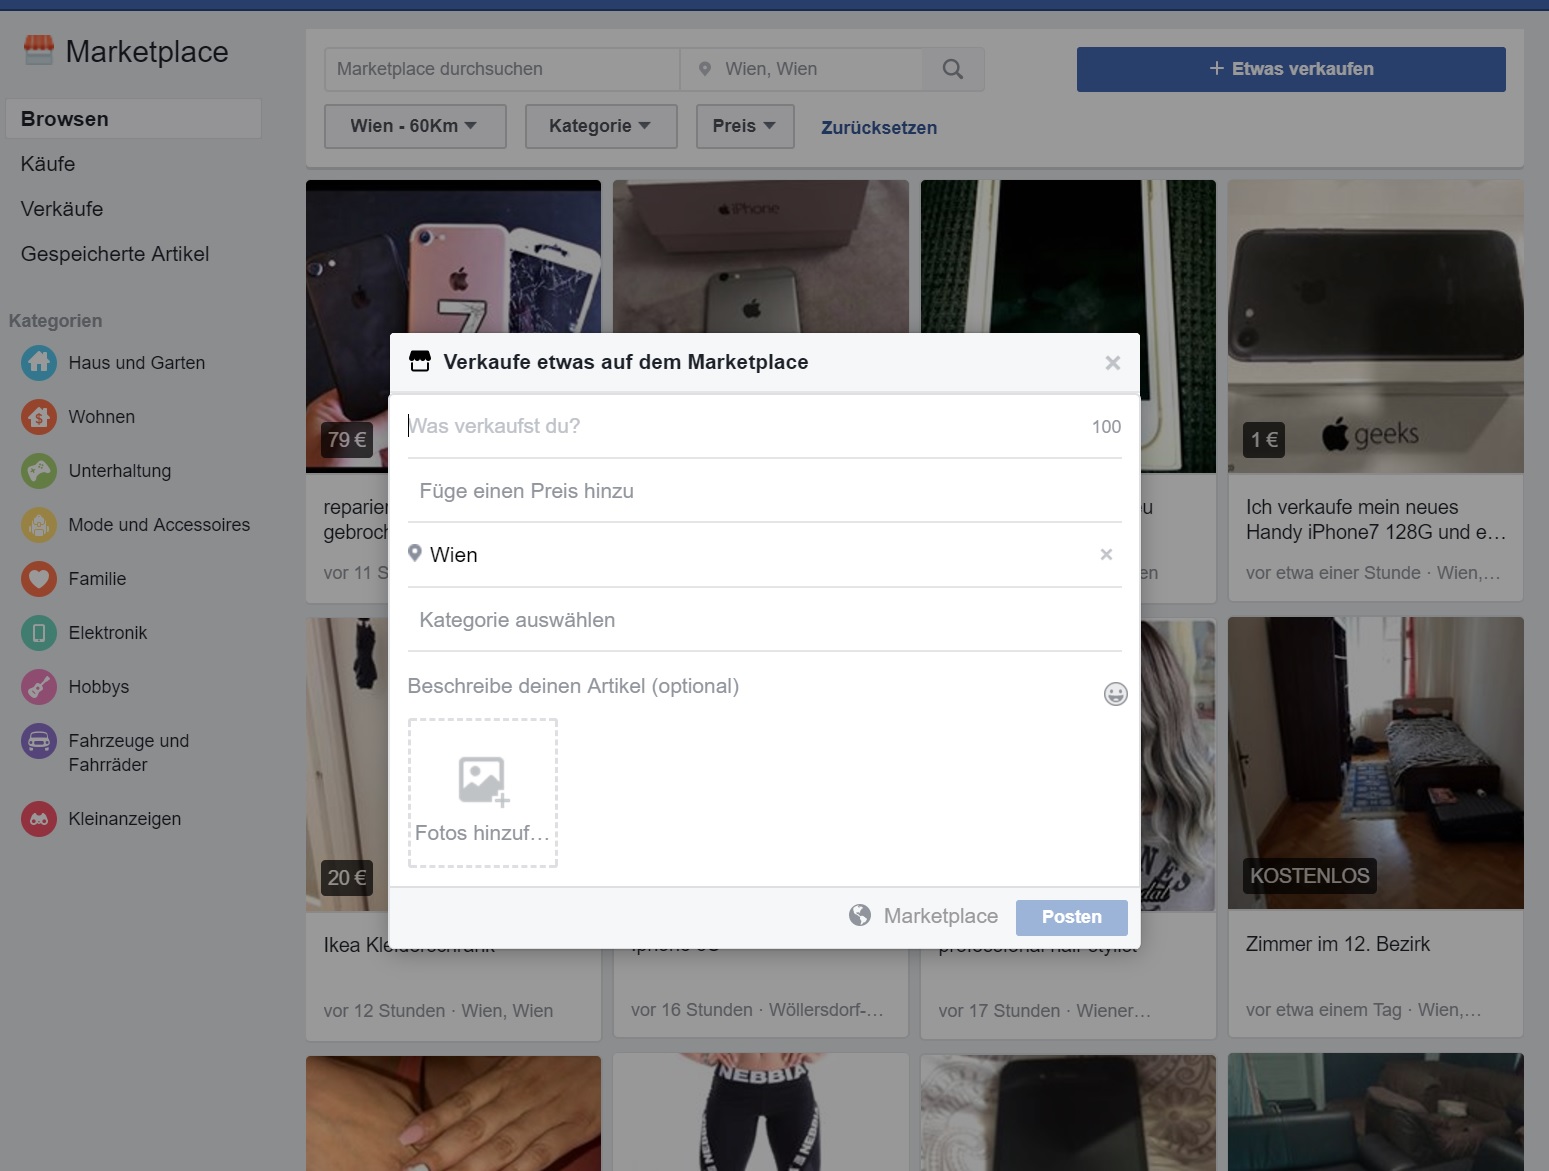Click 'Ich verkaufe mein neues Handy' listing title
The width and height of the screenshot is (1549, 1171).
pyautogui.click(x=1376, y=520)
